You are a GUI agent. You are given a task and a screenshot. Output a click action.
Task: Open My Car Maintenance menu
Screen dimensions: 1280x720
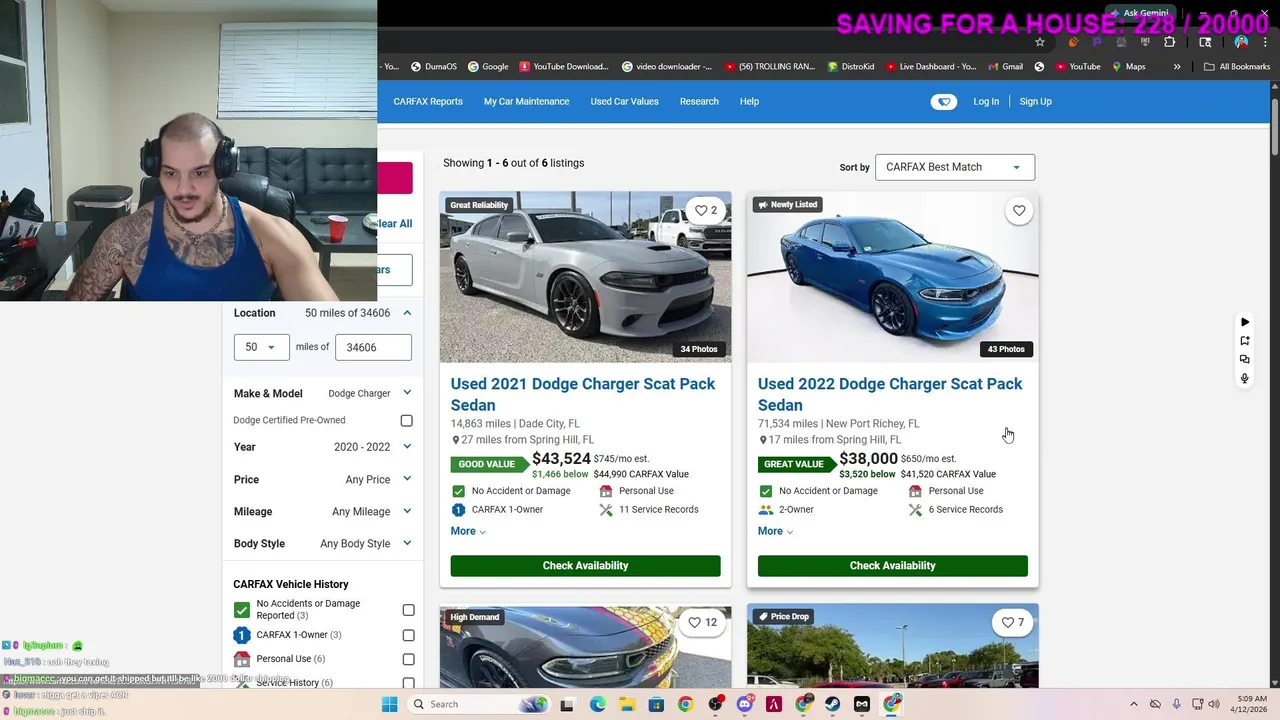point(526,101)
